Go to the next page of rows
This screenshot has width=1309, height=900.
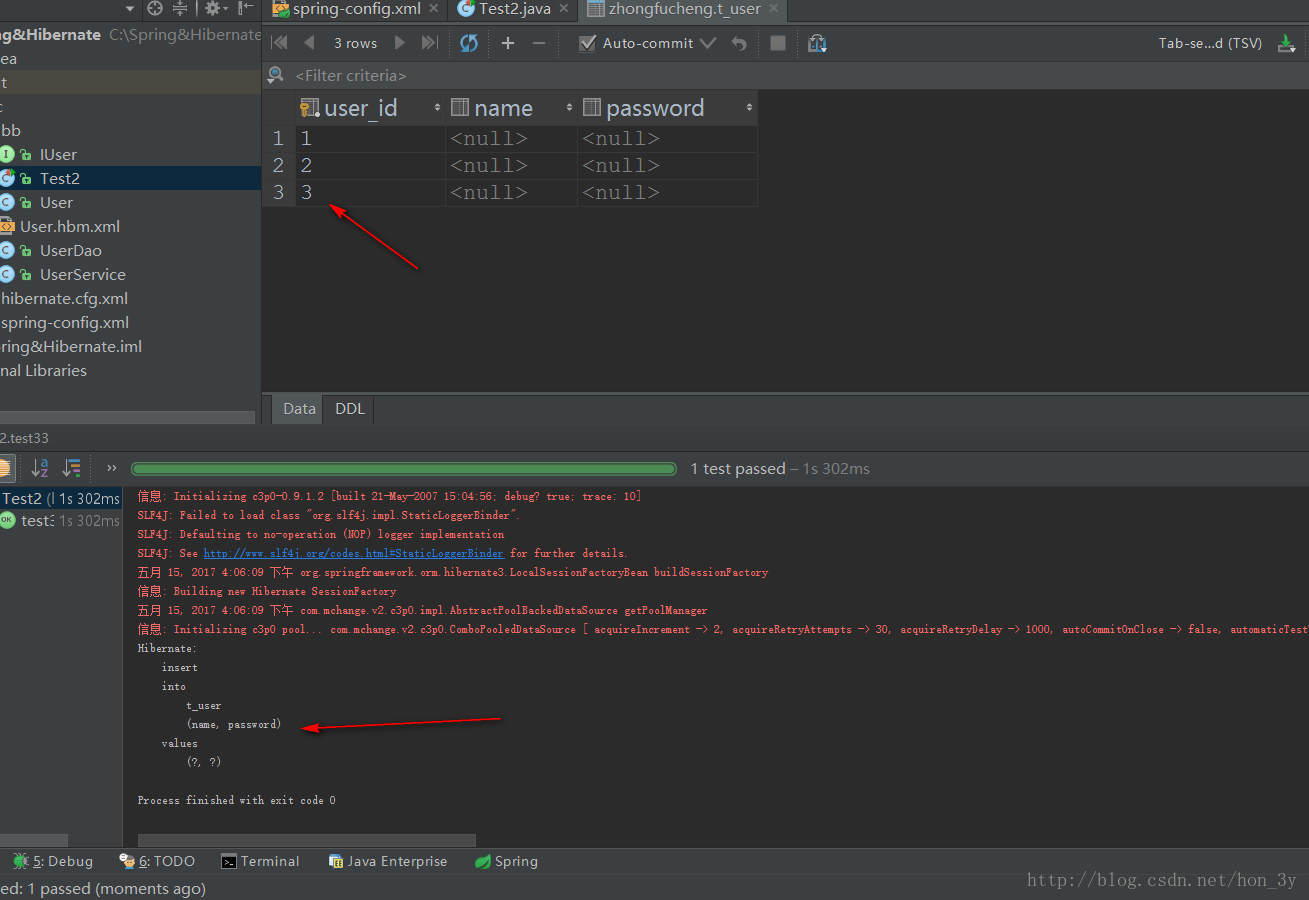tap(400, 43)
